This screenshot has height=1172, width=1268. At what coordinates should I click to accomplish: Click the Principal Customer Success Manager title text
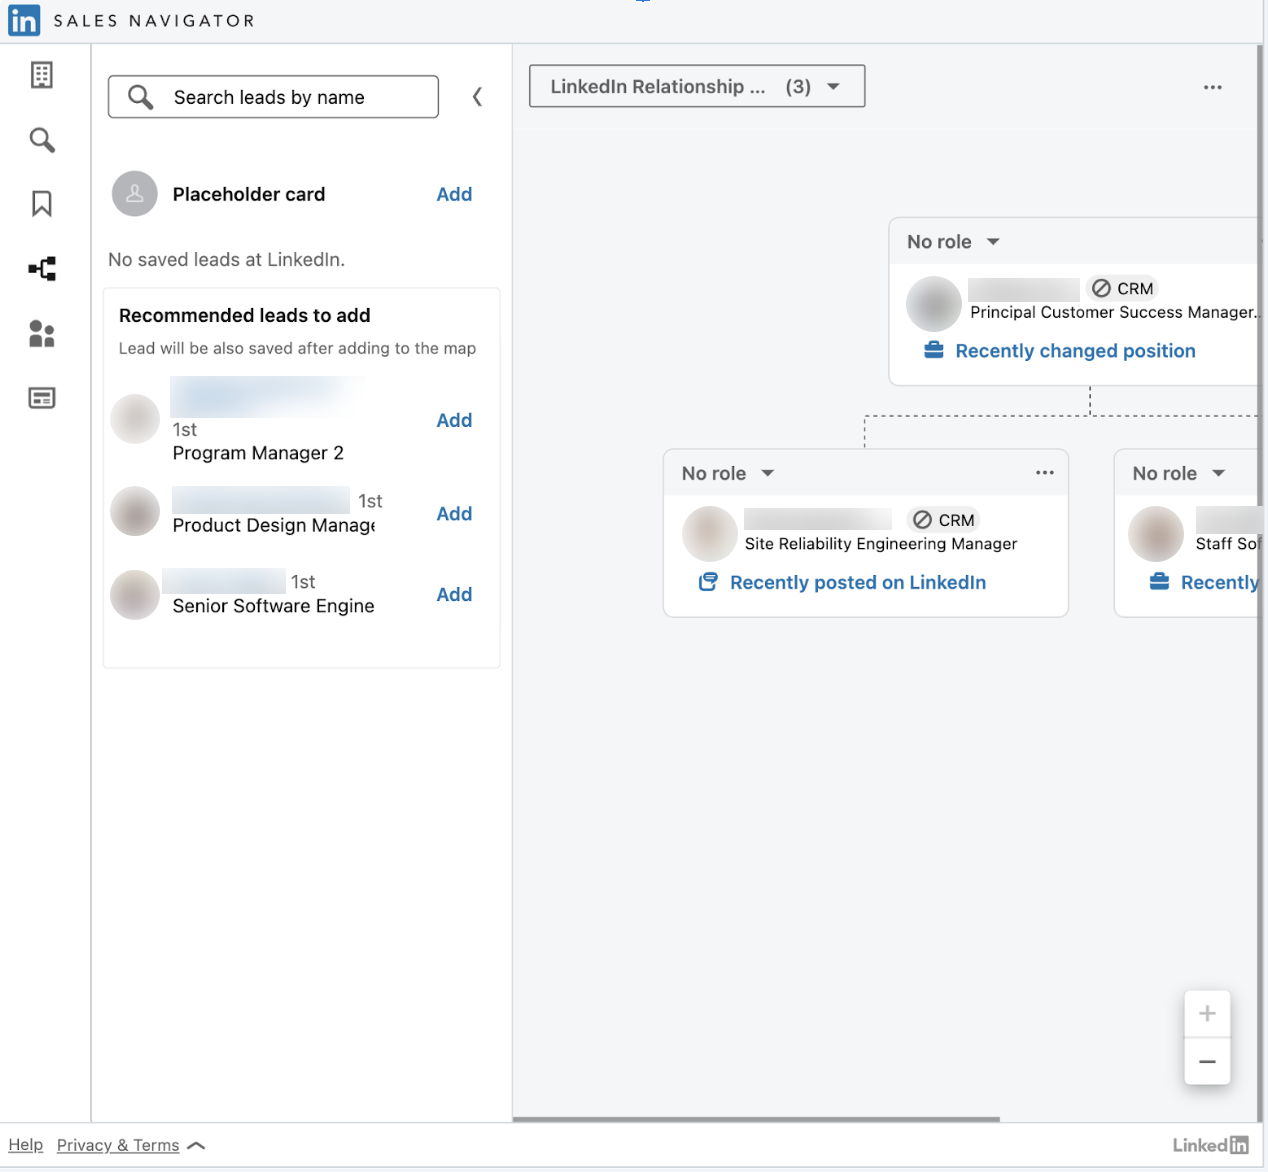point(1113,313)
